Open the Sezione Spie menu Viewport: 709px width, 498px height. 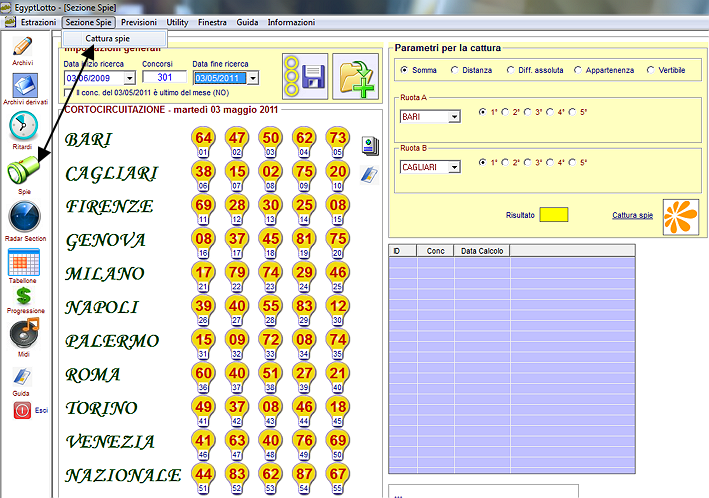coord(88,22)
